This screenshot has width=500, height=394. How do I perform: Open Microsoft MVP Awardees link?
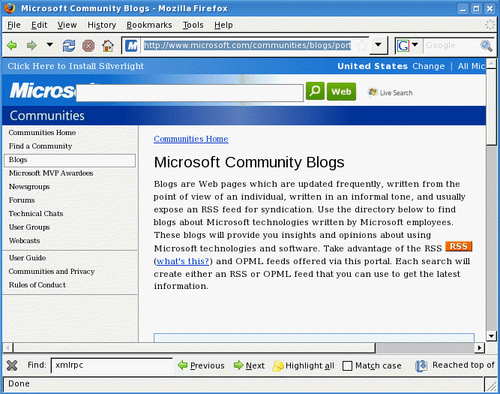click(51, 173)
